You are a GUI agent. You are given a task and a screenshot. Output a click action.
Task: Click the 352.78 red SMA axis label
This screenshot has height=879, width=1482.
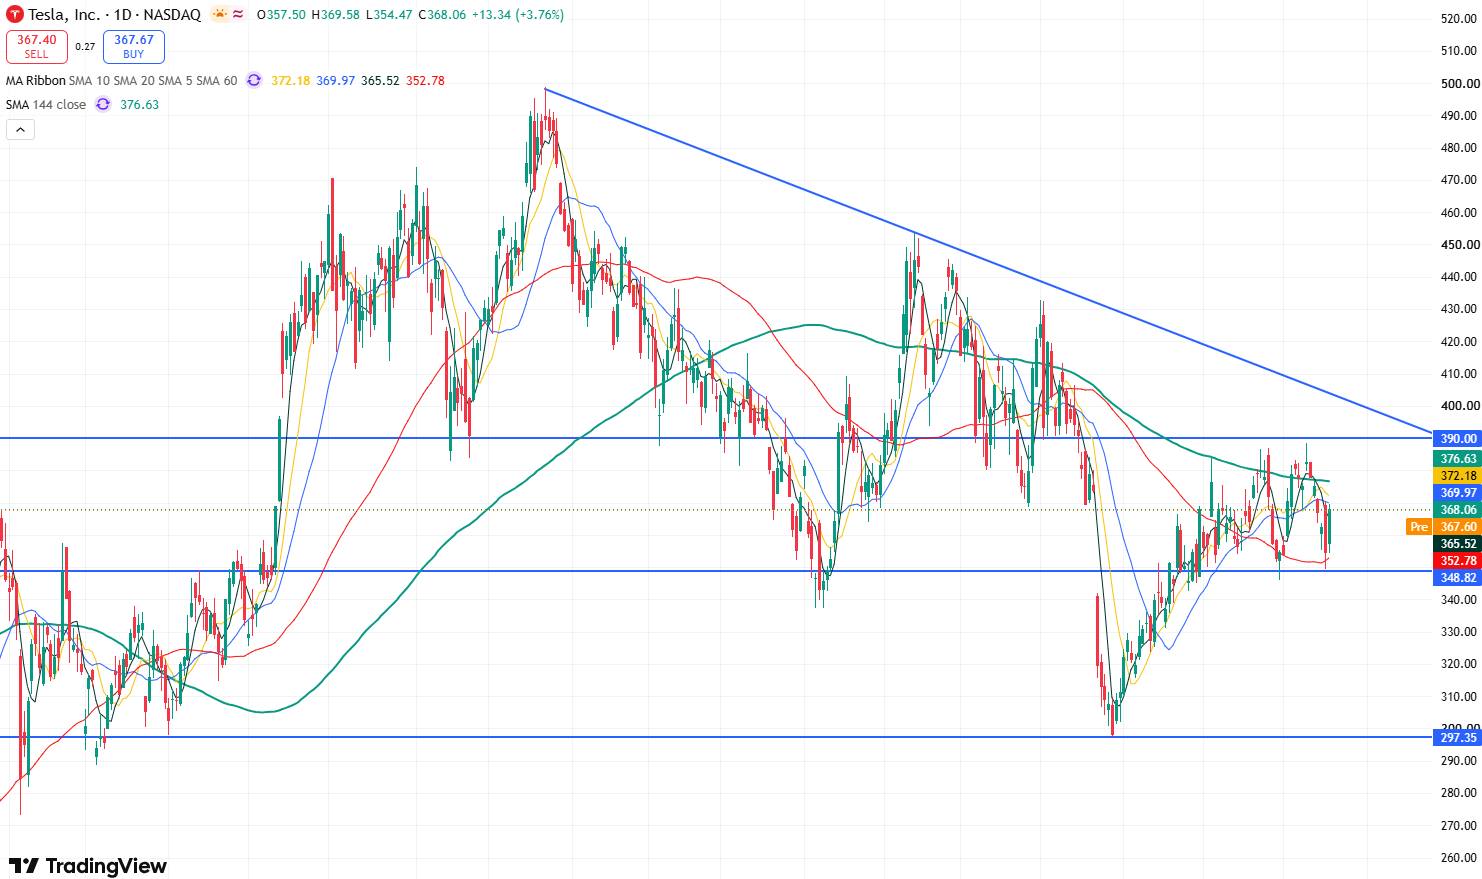click(x=1457, y=561)
